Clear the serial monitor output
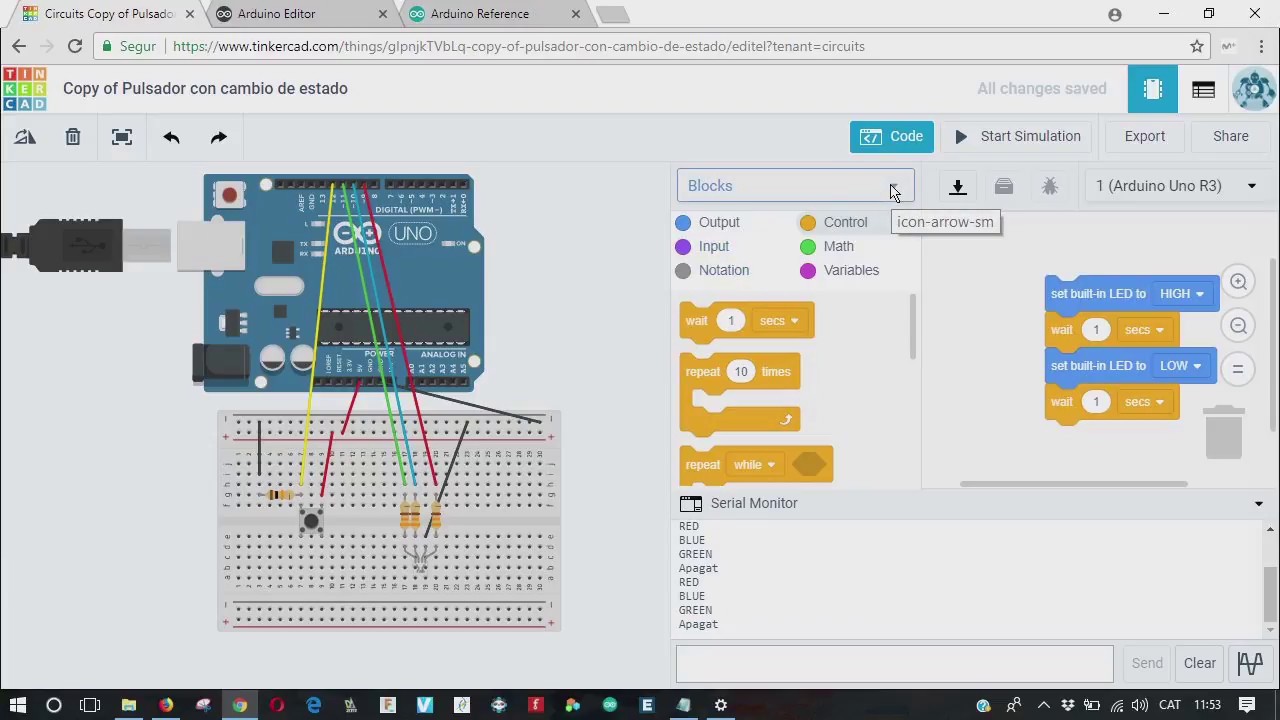This screenshot has width=1280, height=720. coord(1200,663)
